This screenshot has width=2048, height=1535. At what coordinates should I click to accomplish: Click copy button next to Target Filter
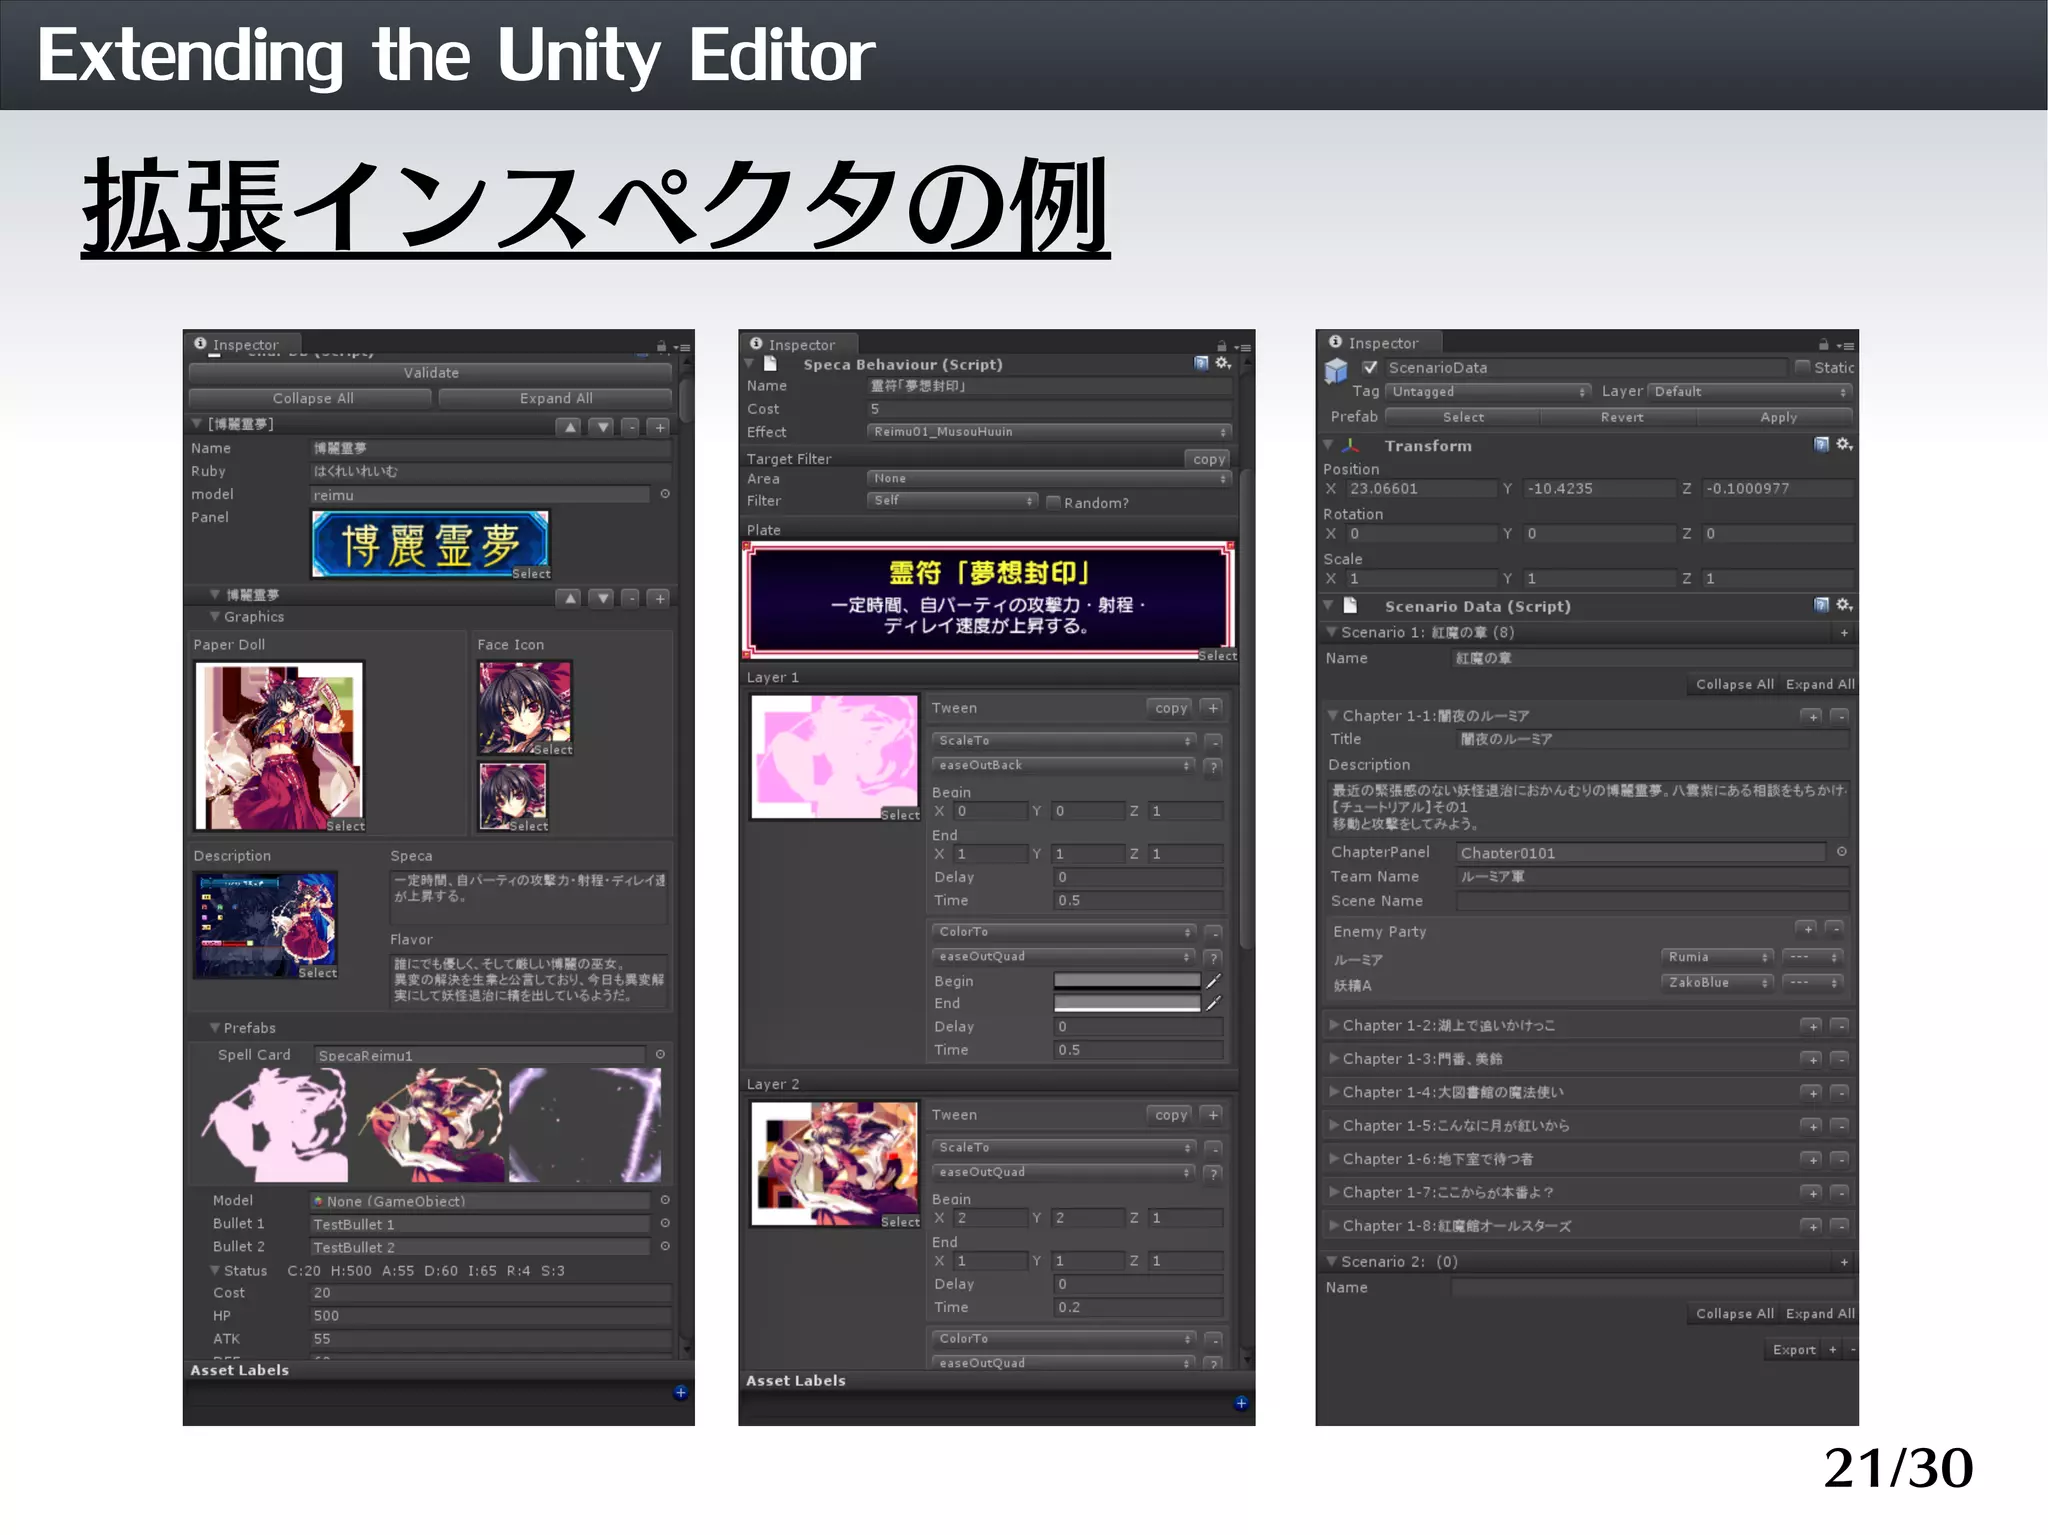(1208, 459)
